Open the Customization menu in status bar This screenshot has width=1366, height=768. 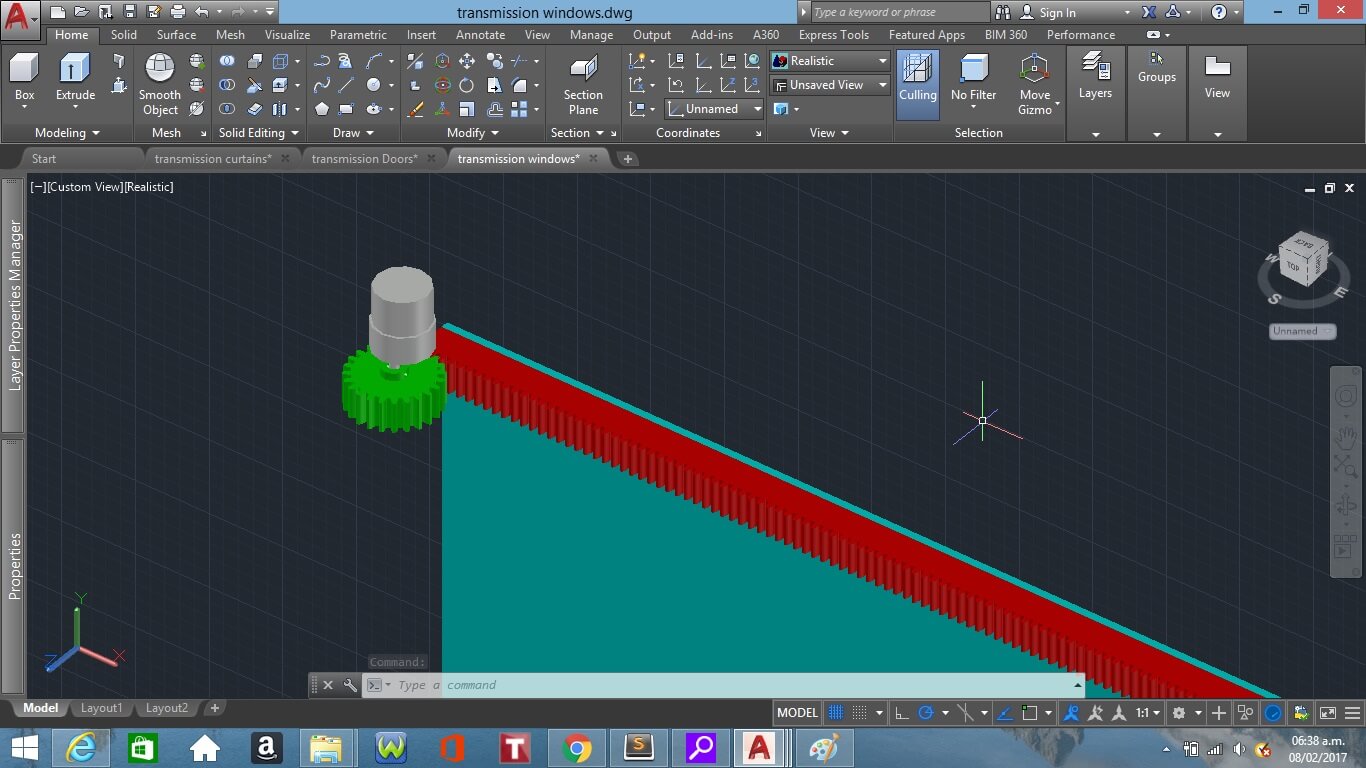click(1354, 713)
